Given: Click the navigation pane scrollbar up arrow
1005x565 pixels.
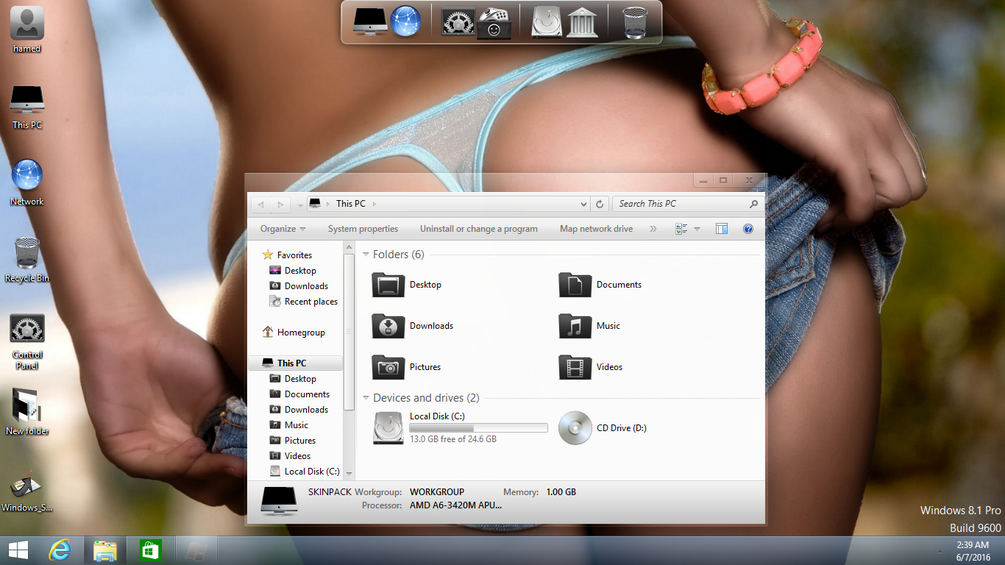Looking at the screenshot, I should 349,247.
